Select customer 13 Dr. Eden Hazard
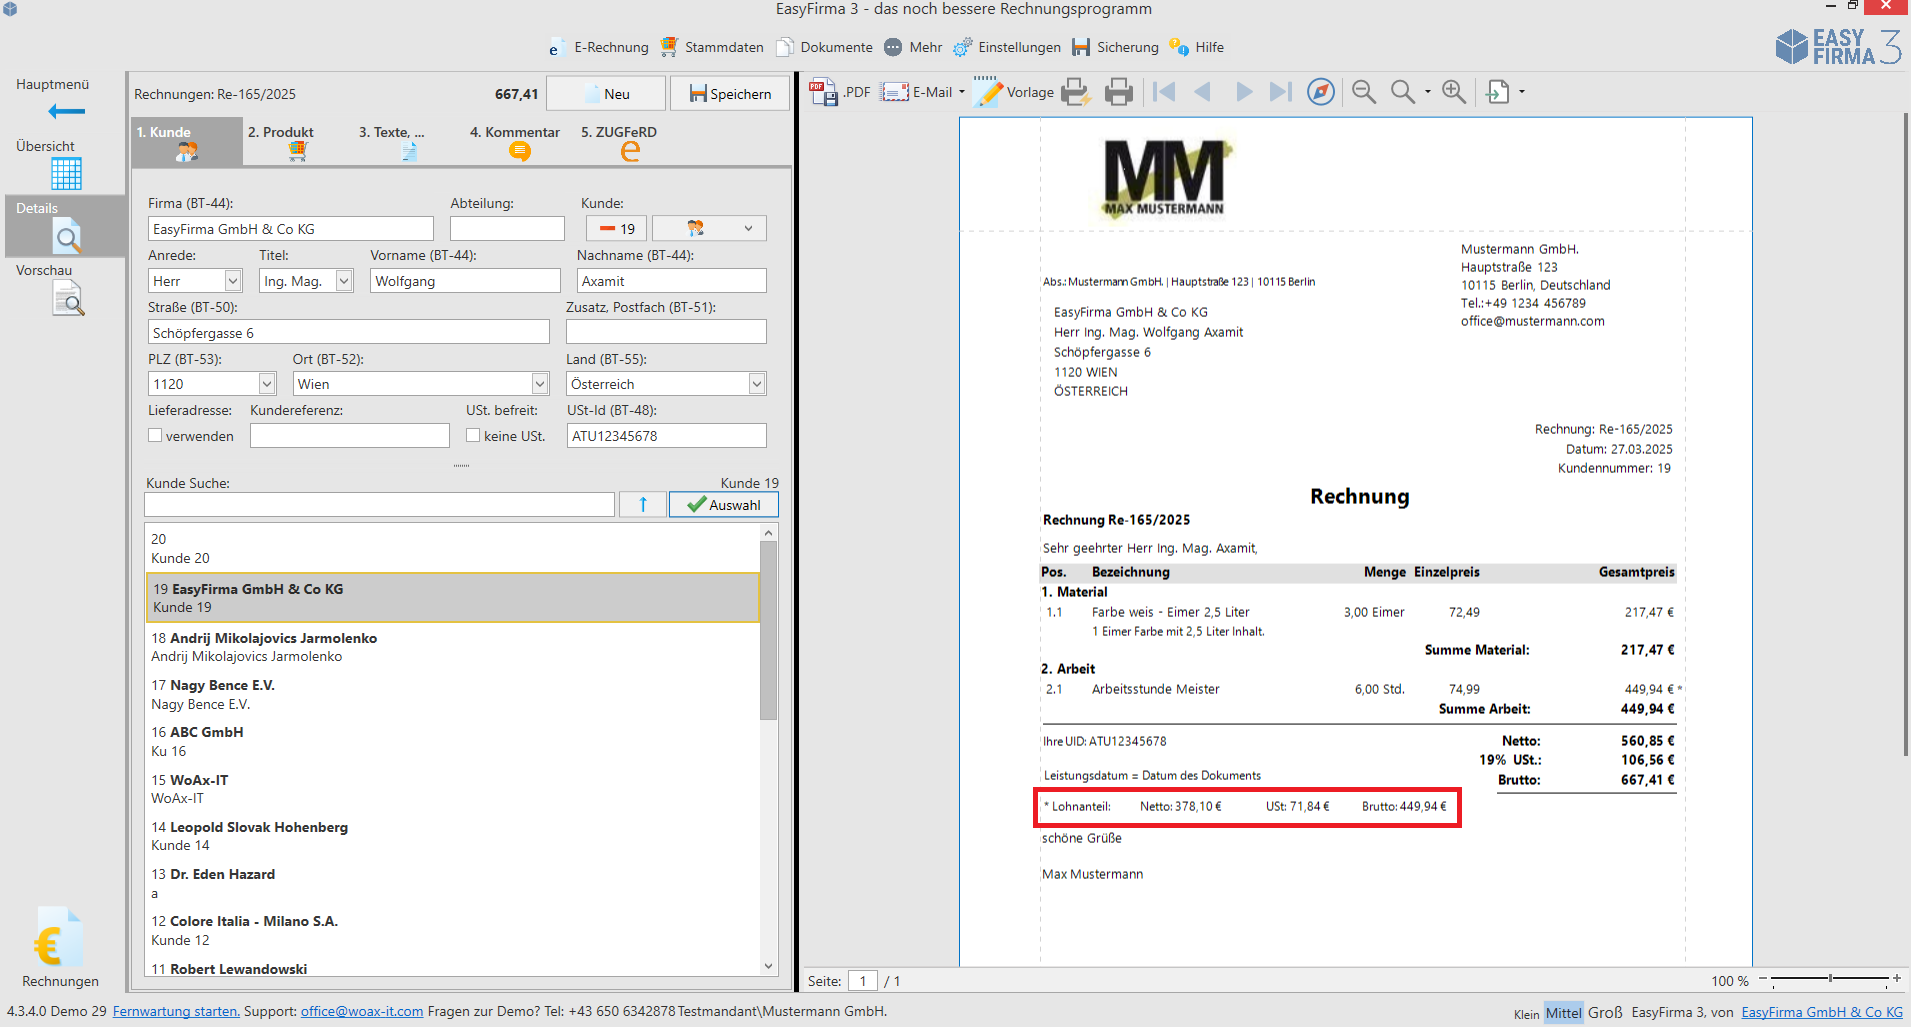The height and width of the screenshot is (1027, 1911). (452, 883)
